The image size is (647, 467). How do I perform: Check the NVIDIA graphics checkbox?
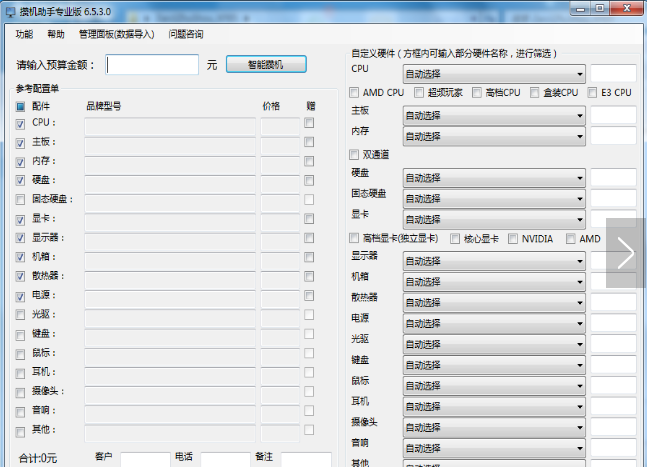pyautogui.click(x=512, y=238)
